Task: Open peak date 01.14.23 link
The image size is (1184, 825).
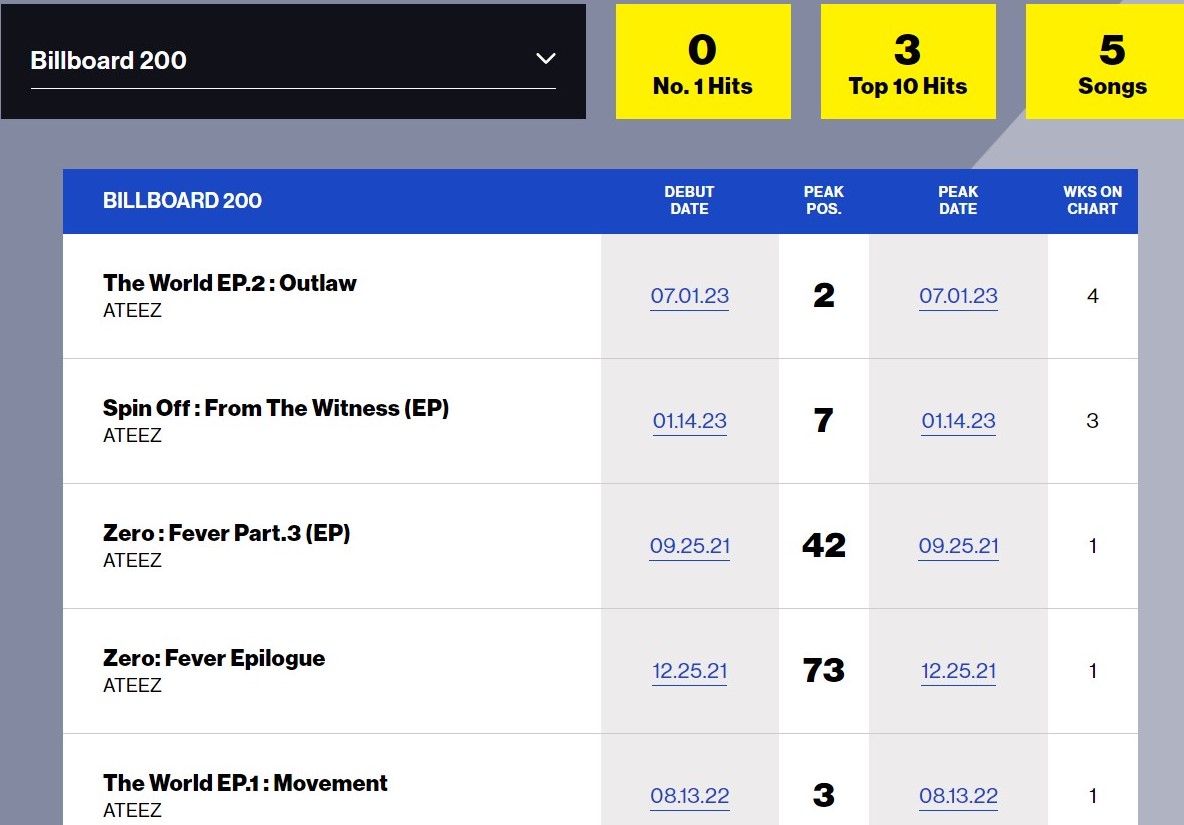Action: tap(958, 421)
